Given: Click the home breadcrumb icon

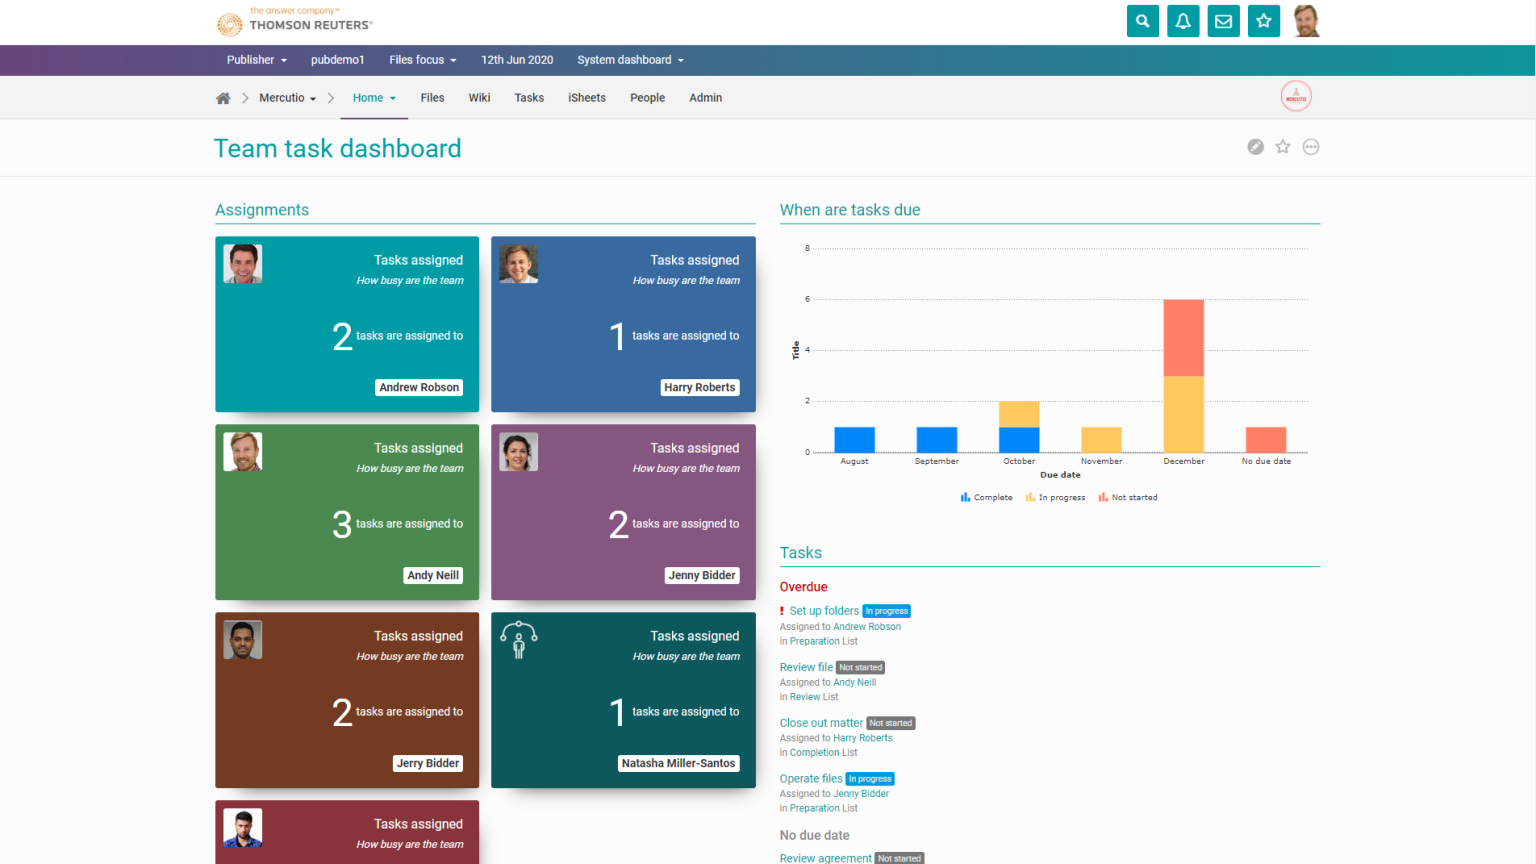Looking at the screenshot, I should coord(223,97).
